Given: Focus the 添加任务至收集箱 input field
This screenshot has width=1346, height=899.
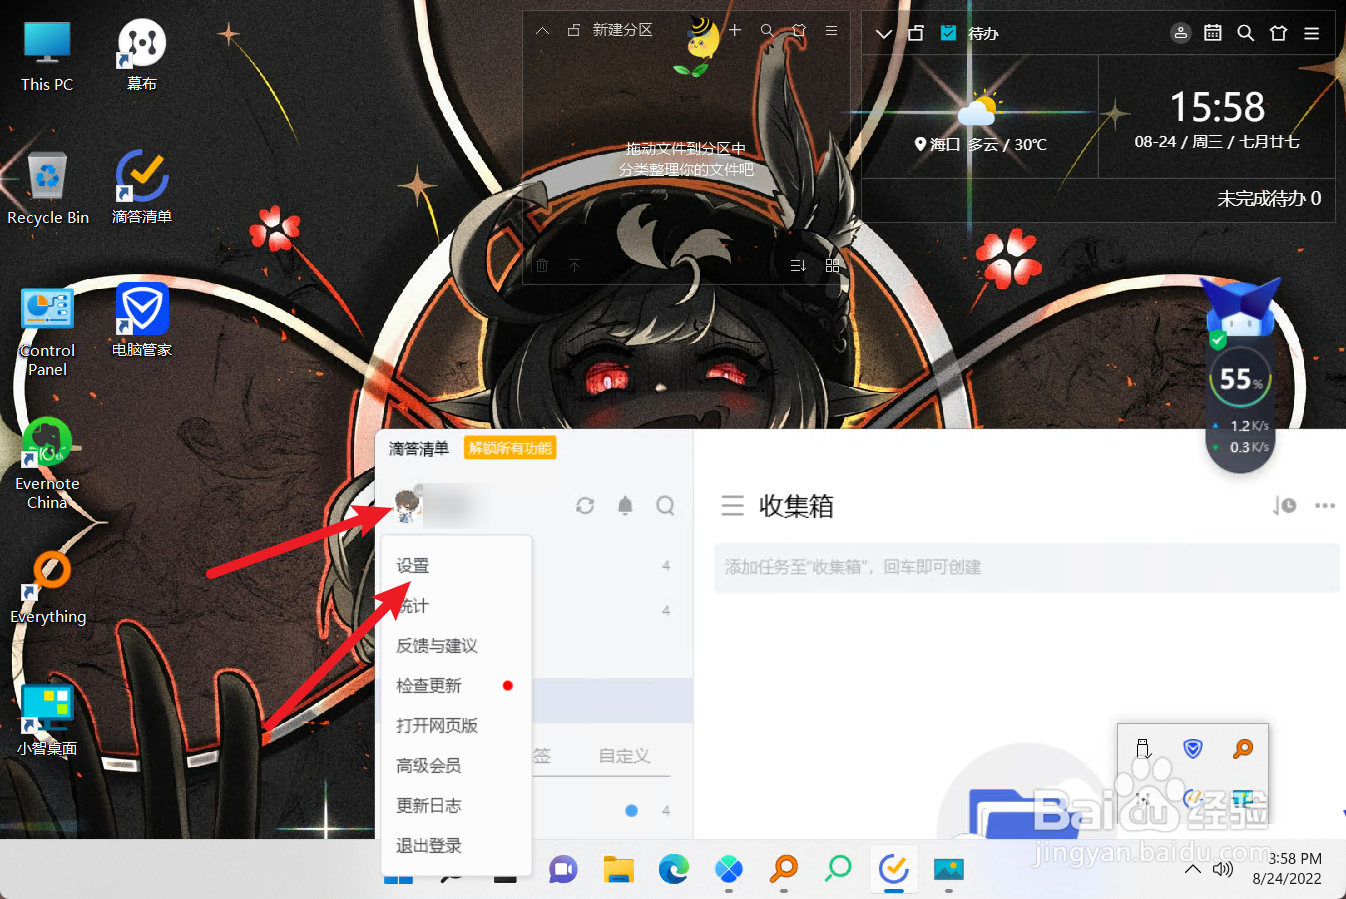Looking at the screenshot, I should pyautogui.click(x=1026, y=568).
